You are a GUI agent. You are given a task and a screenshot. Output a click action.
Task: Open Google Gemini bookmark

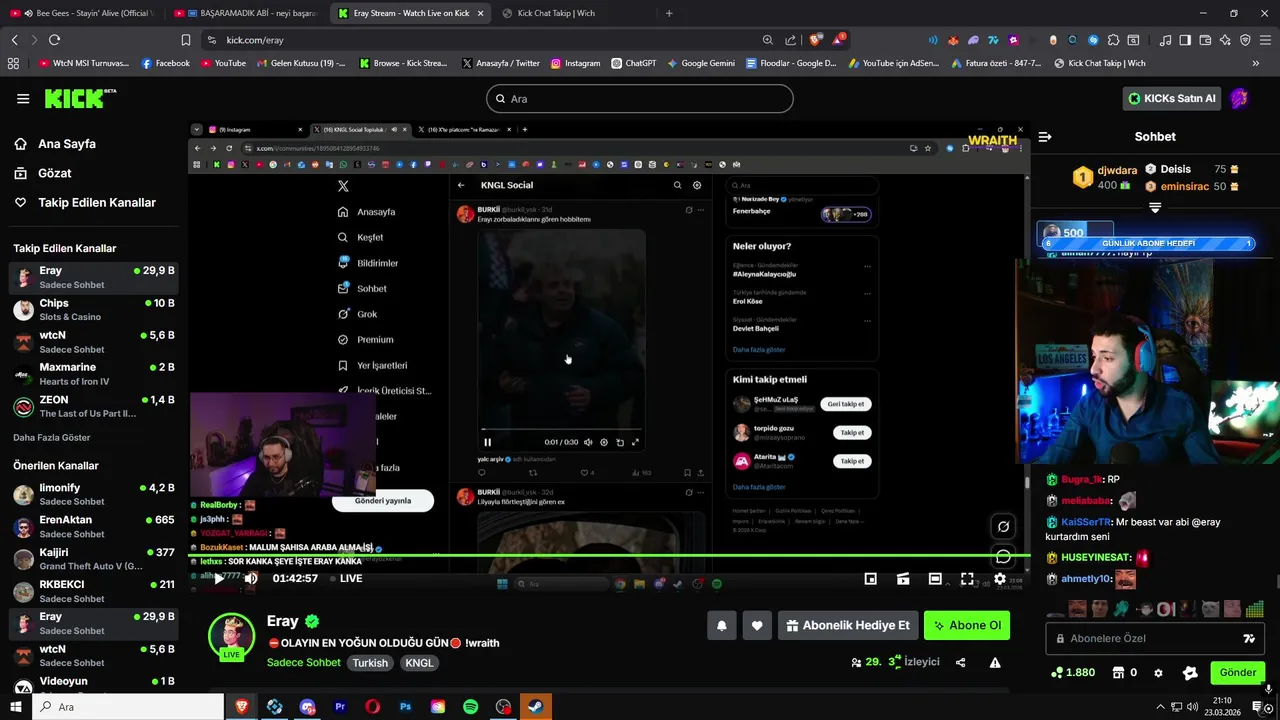700,63
